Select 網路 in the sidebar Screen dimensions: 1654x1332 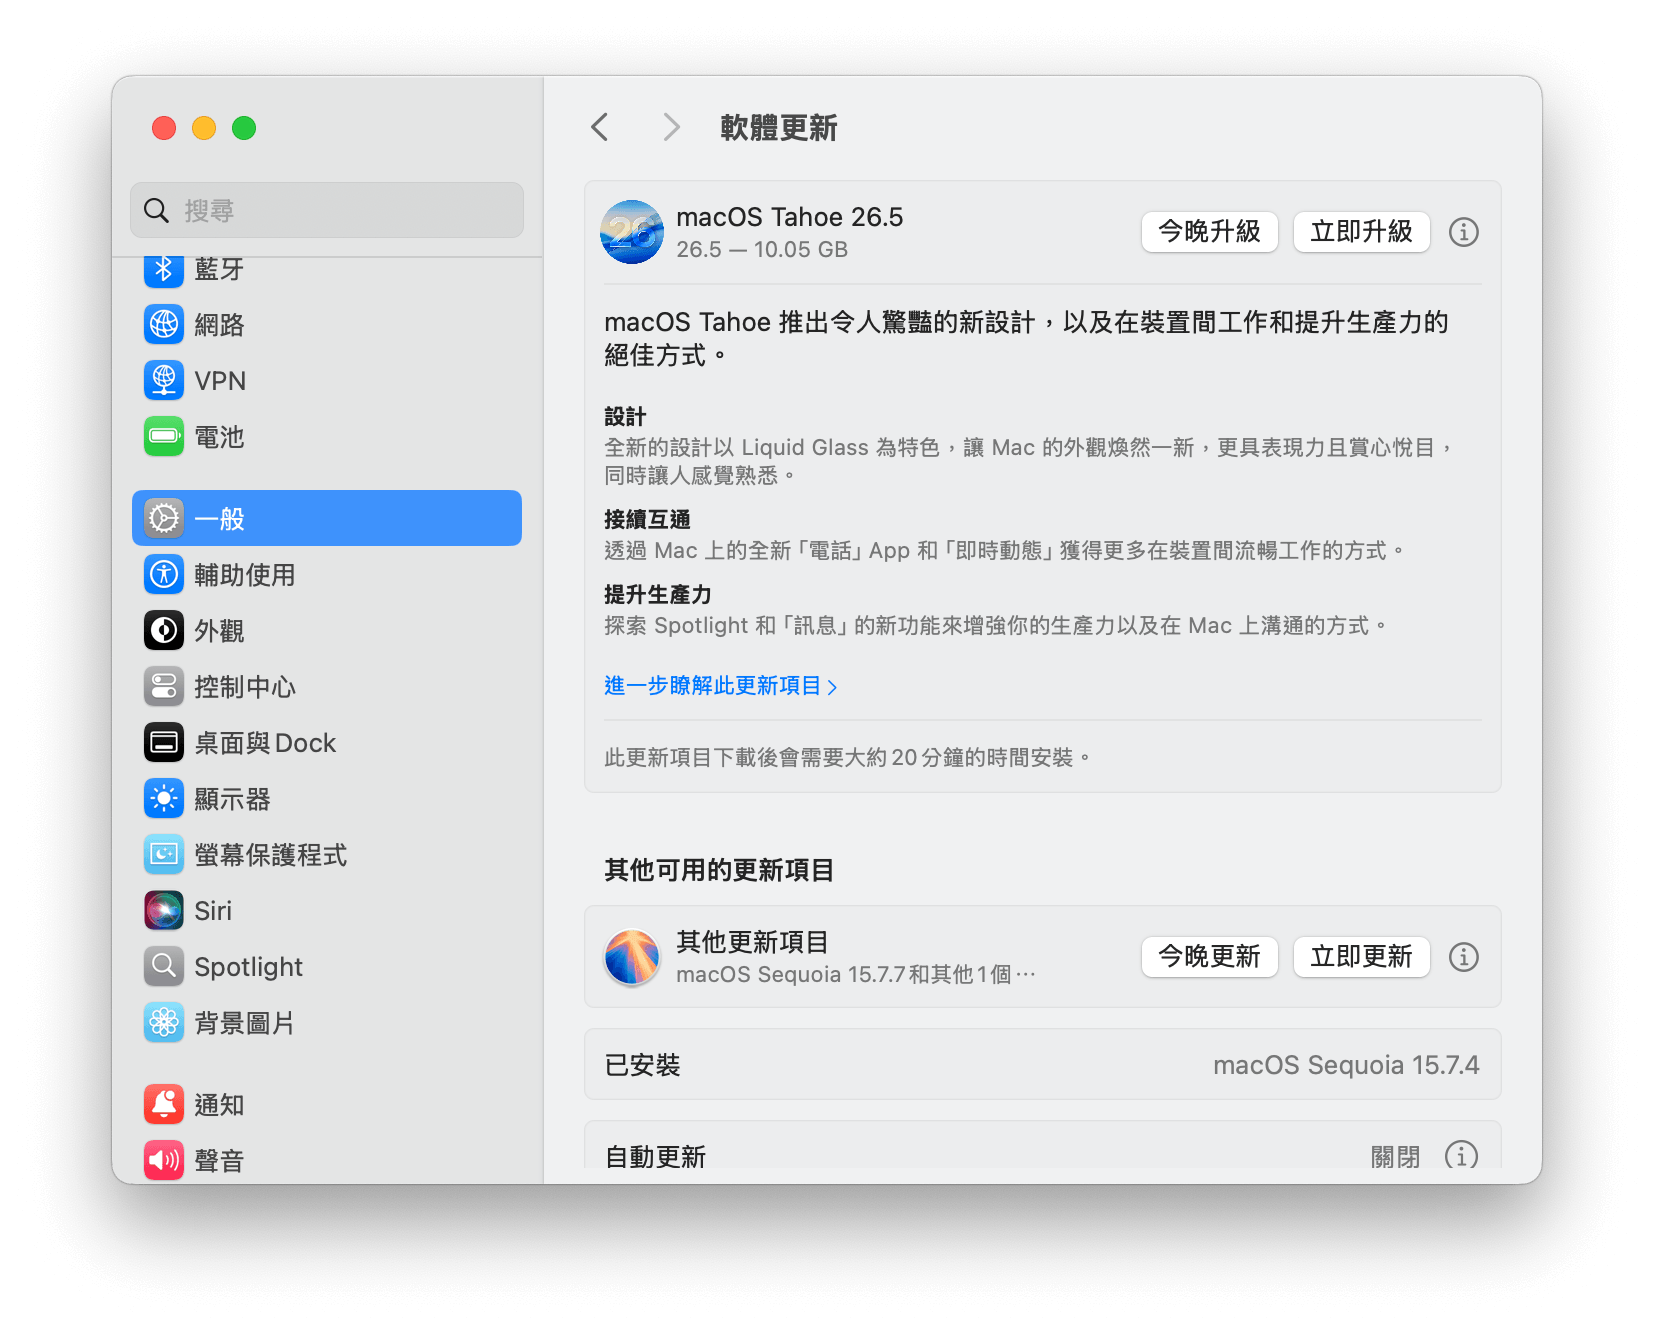(327, 325)
